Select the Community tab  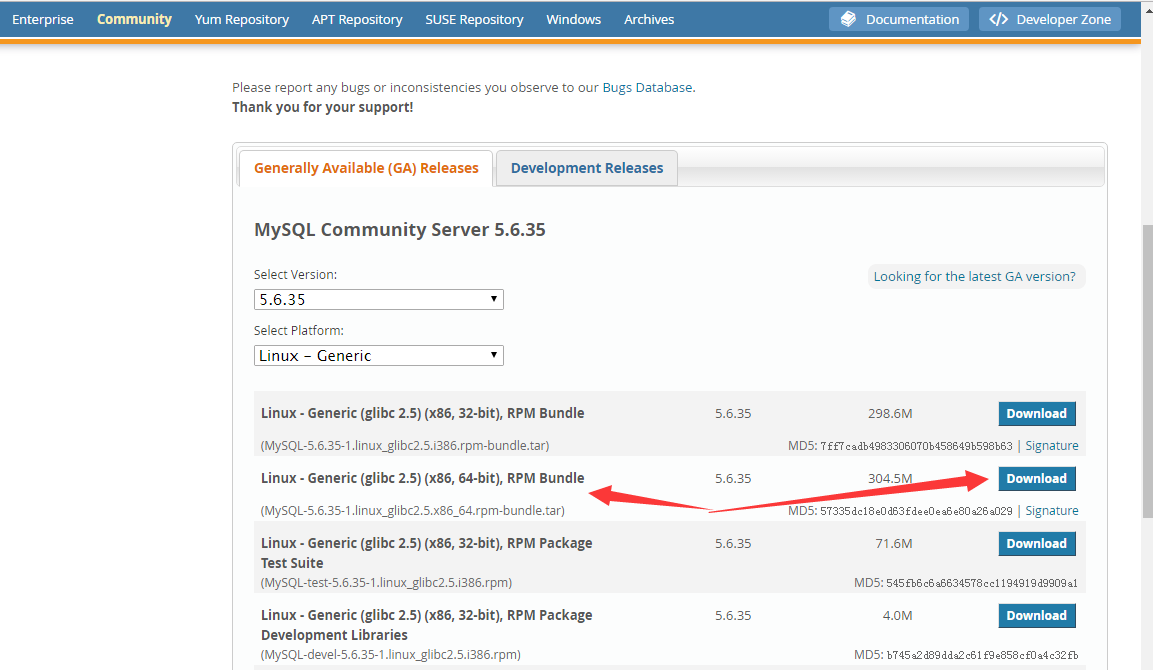134,19
